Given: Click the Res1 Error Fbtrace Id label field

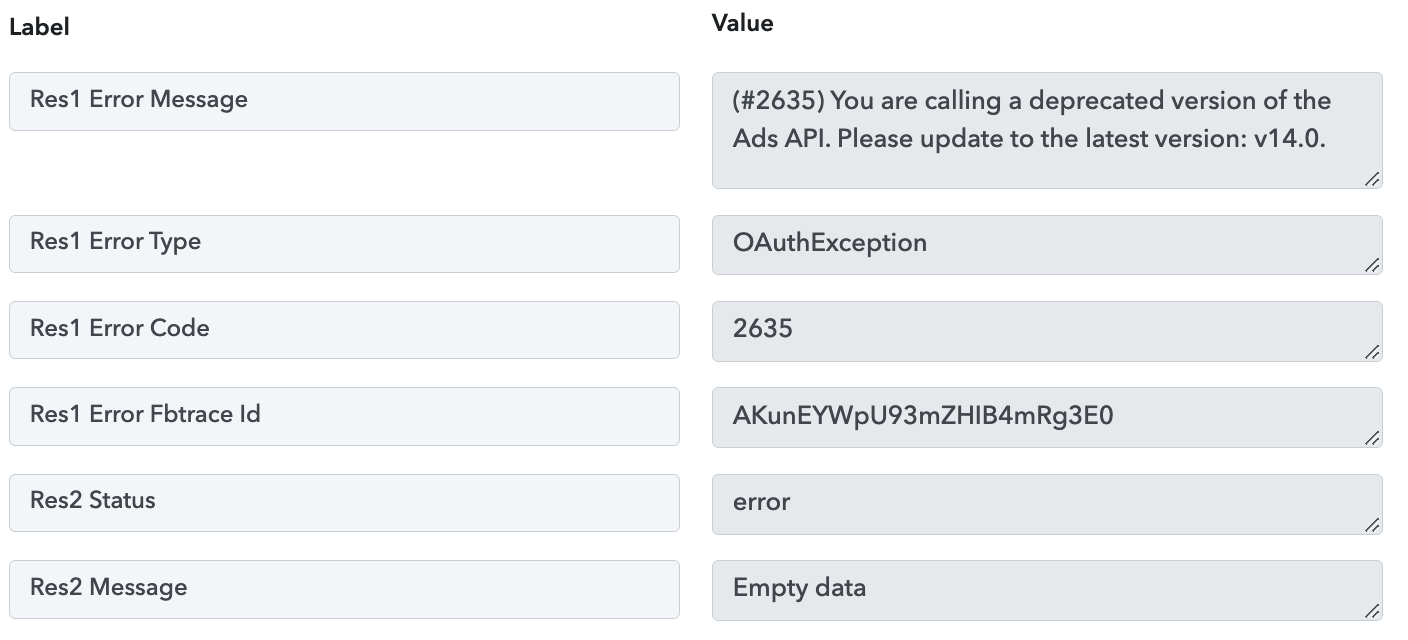Looking at the screenshot, I should tap(344, 415).
